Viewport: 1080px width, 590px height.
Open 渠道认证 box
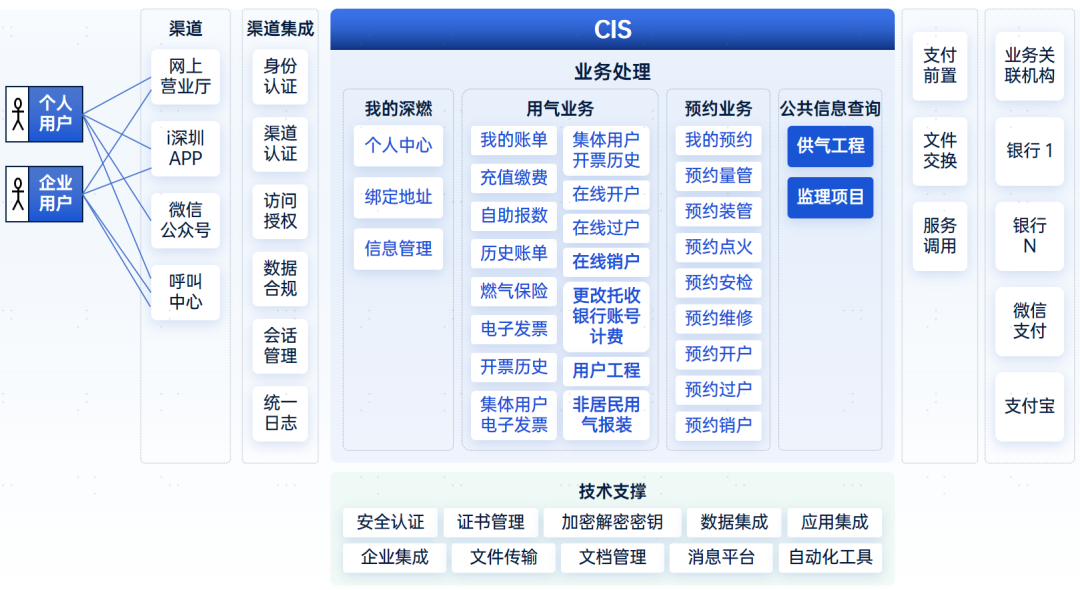coord(280,144)
